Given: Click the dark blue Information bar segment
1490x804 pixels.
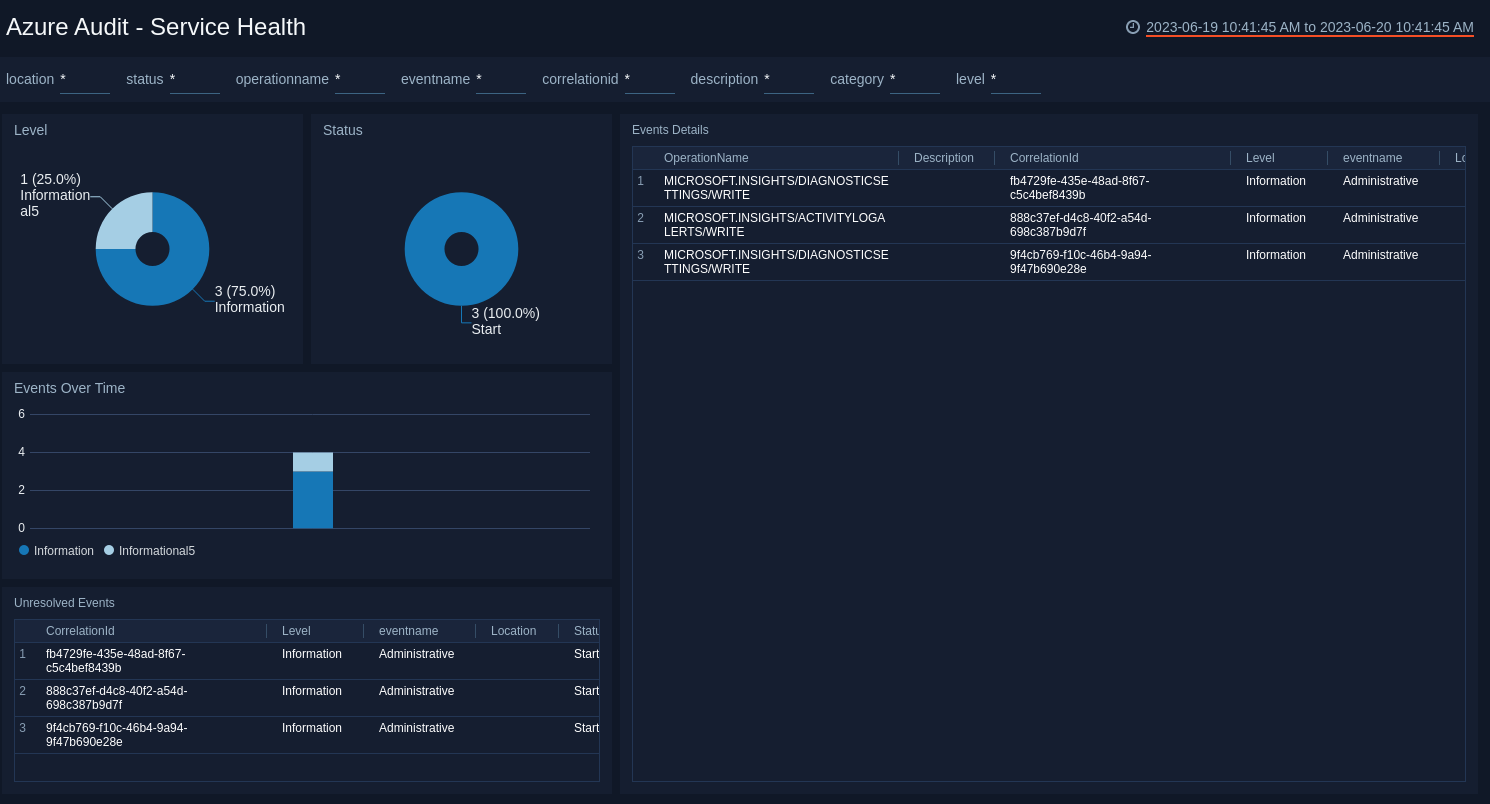Looking at the screenshot, I should click(313, 500).
